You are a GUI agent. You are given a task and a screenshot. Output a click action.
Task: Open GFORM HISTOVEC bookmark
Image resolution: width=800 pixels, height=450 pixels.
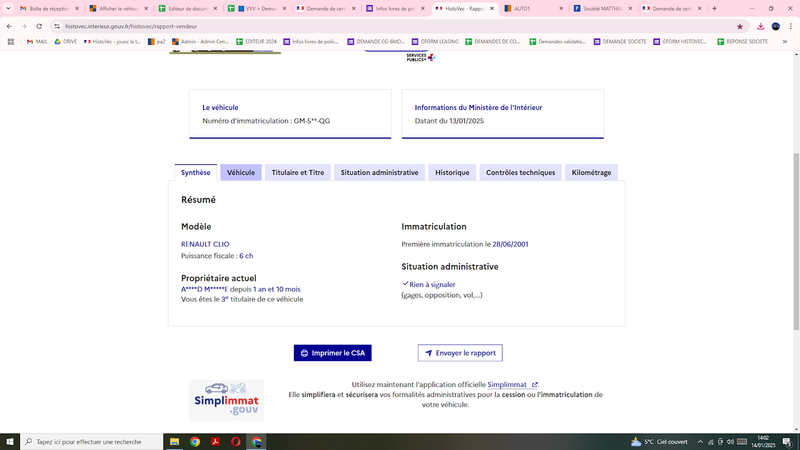point(681,42)
